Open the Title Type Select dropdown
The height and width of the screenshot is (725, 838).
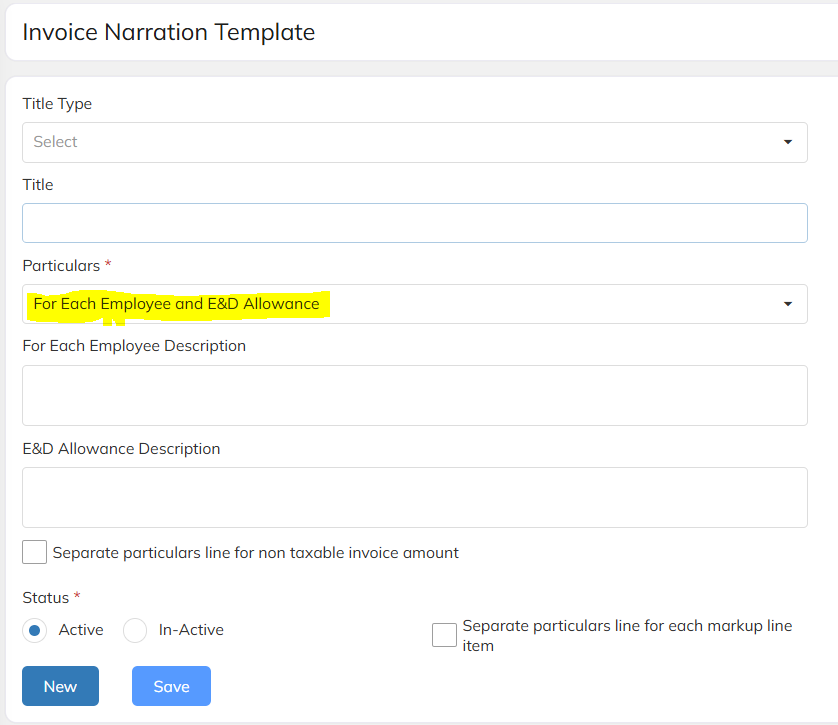click(x=415, y=143)
